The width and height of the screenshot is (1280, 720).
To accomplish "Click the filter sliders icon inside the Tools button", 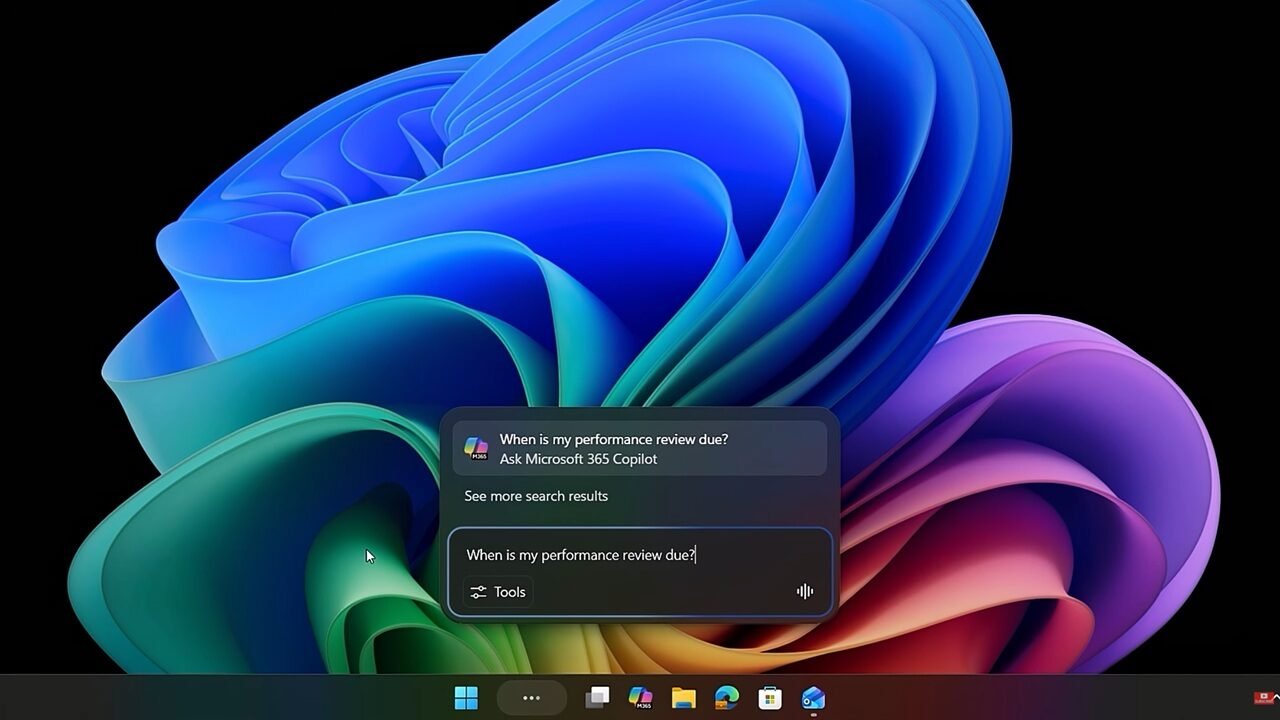I will point(480,591).
